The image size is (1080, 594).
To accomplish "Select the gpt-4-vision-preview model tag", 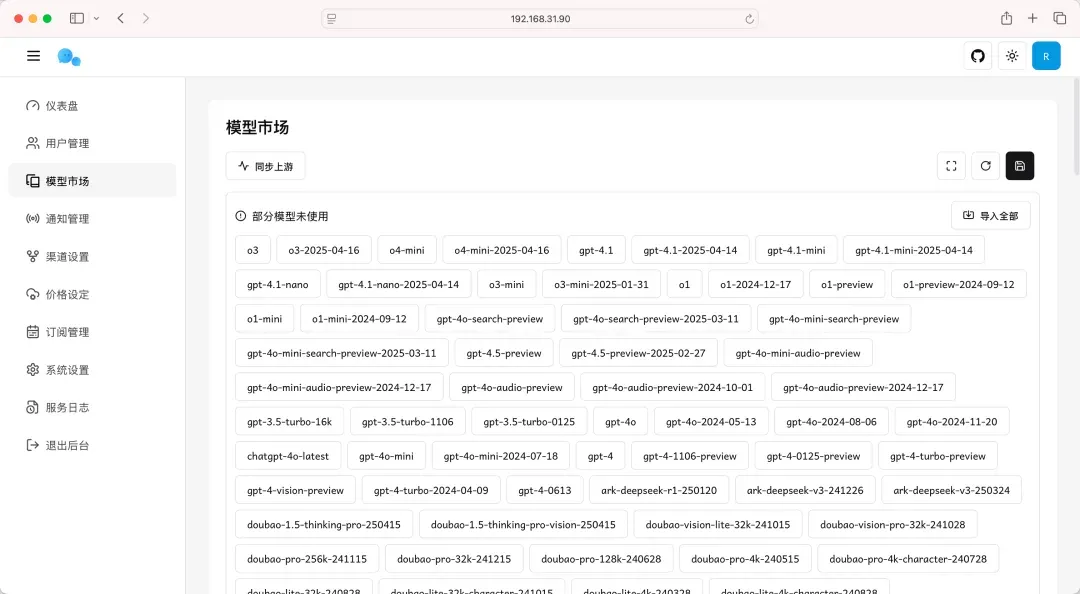I will 295,490.
